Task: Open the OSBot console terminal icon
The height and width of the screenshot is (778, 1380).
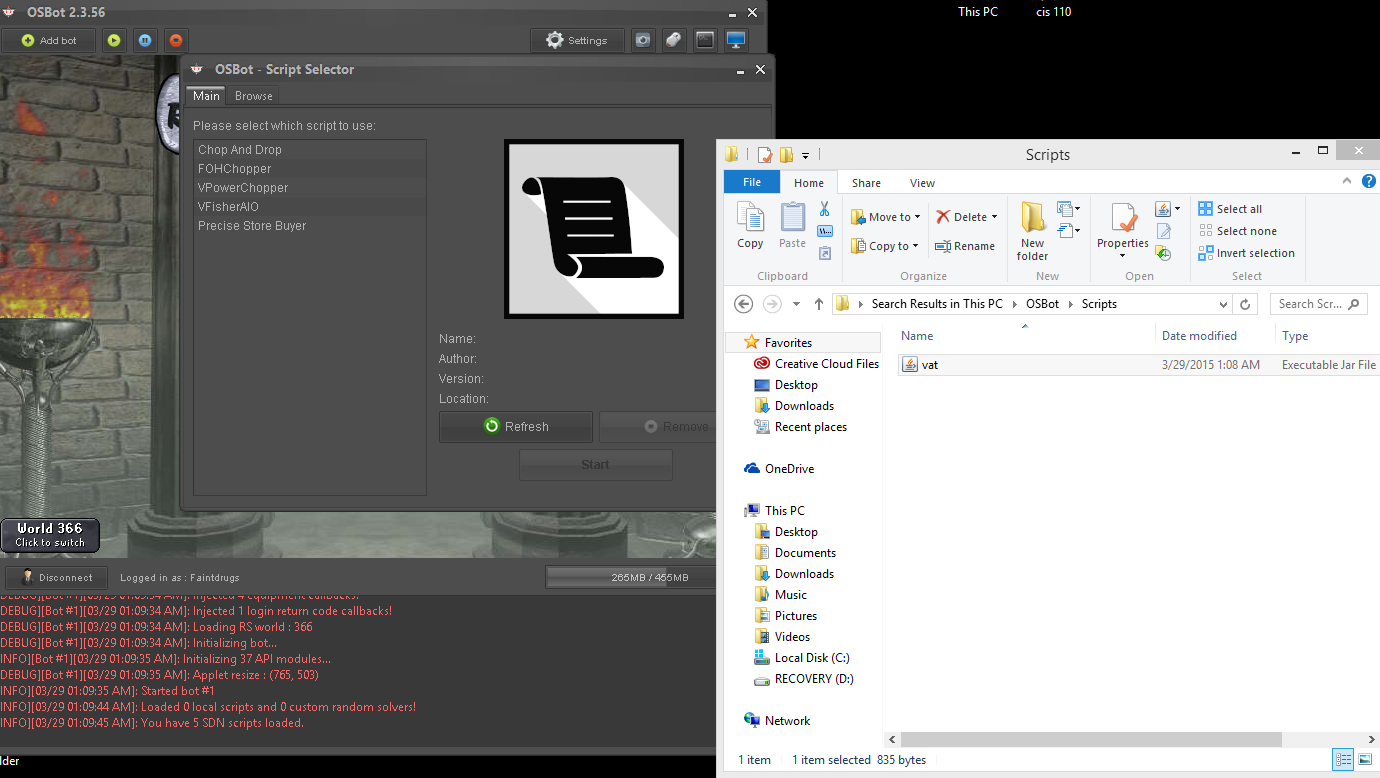Action: coord(705,40)
